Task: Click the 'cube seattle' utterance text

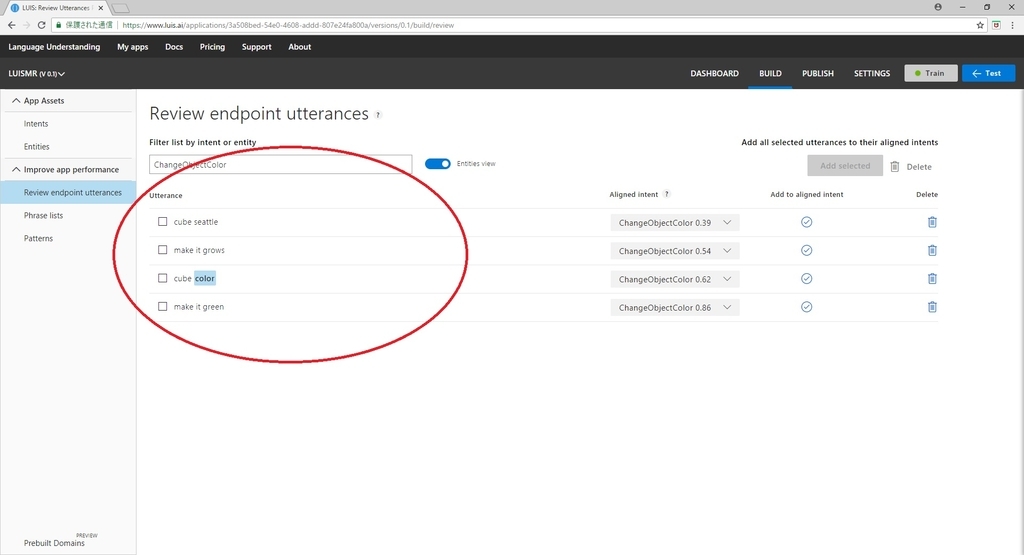Action: click(x=196, y=222)
